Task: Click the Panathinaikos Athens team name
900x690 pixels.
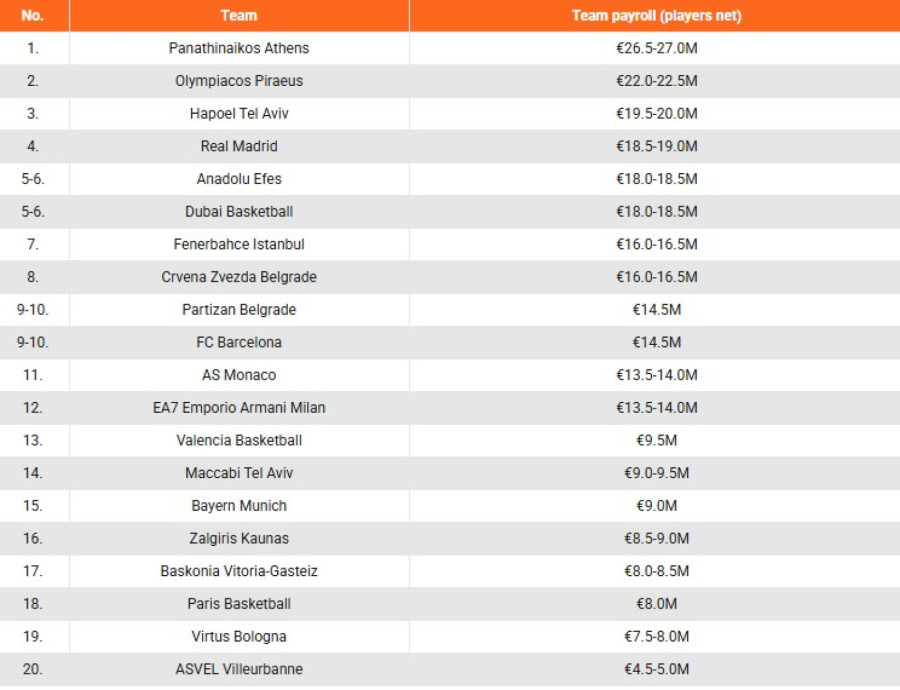Action: click(x=239, y=48)
